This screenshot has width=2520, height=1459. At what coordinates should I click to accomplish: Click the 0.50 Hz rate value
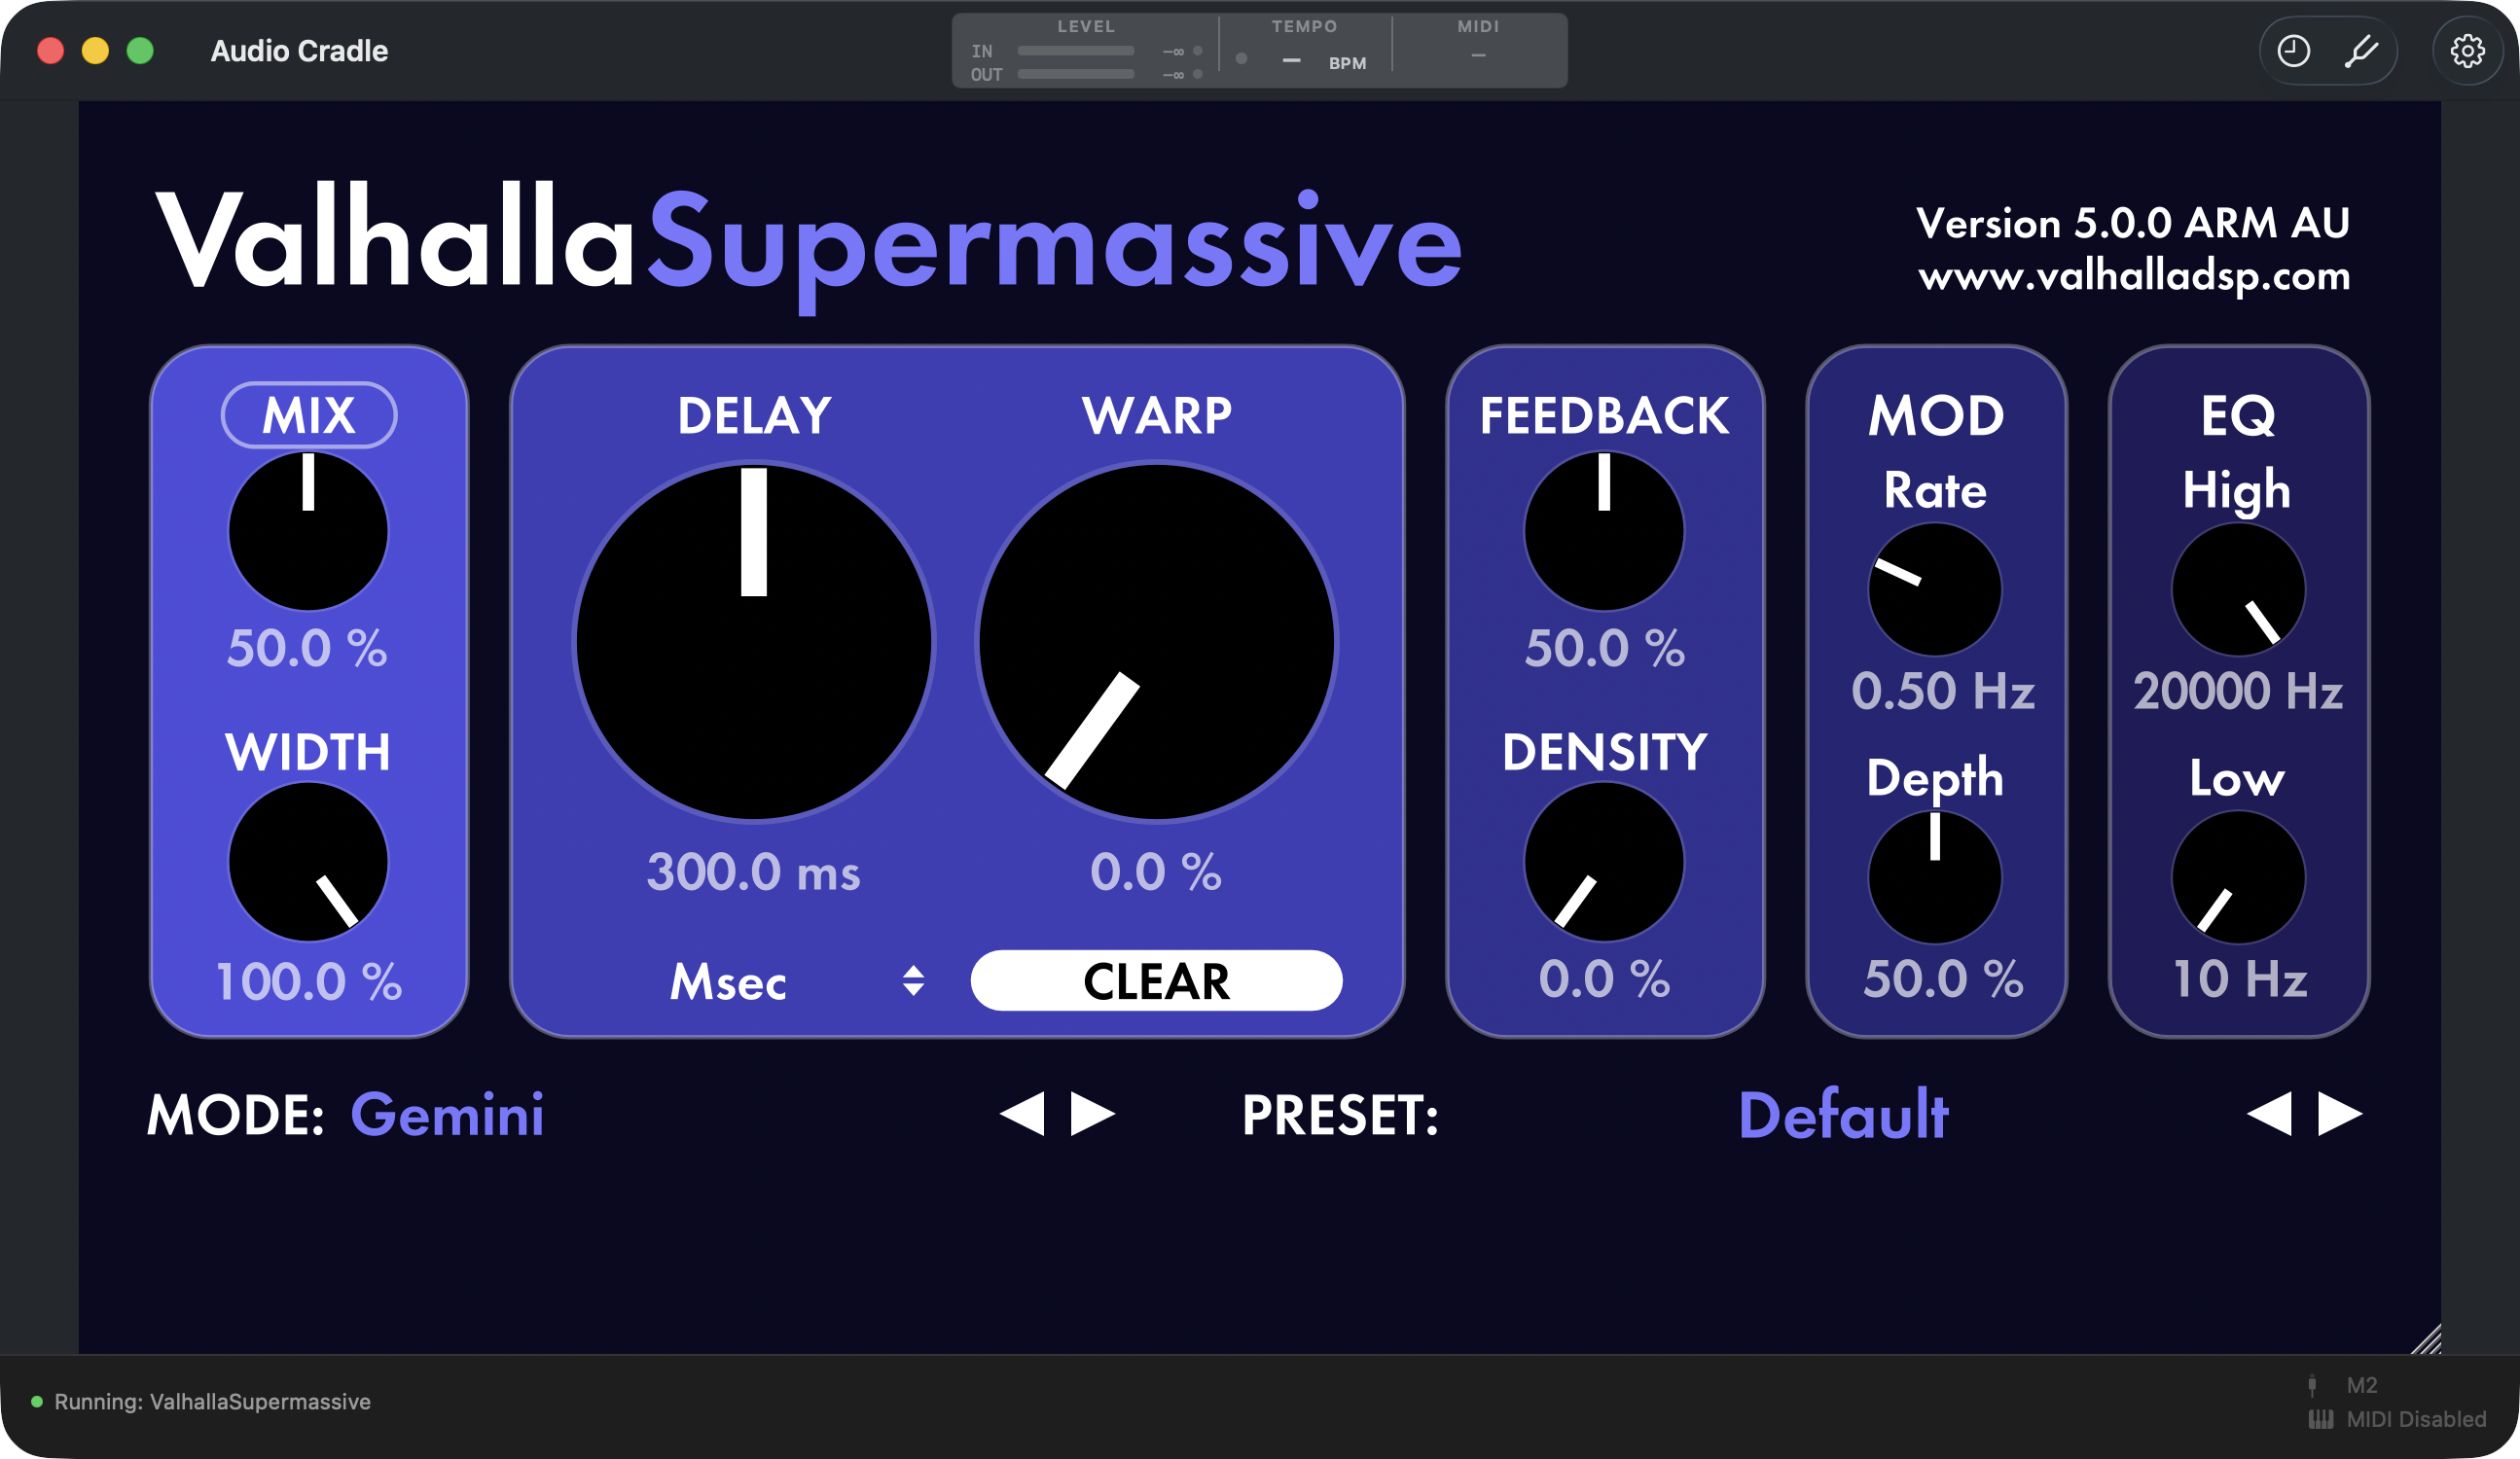pos(1943,691)
